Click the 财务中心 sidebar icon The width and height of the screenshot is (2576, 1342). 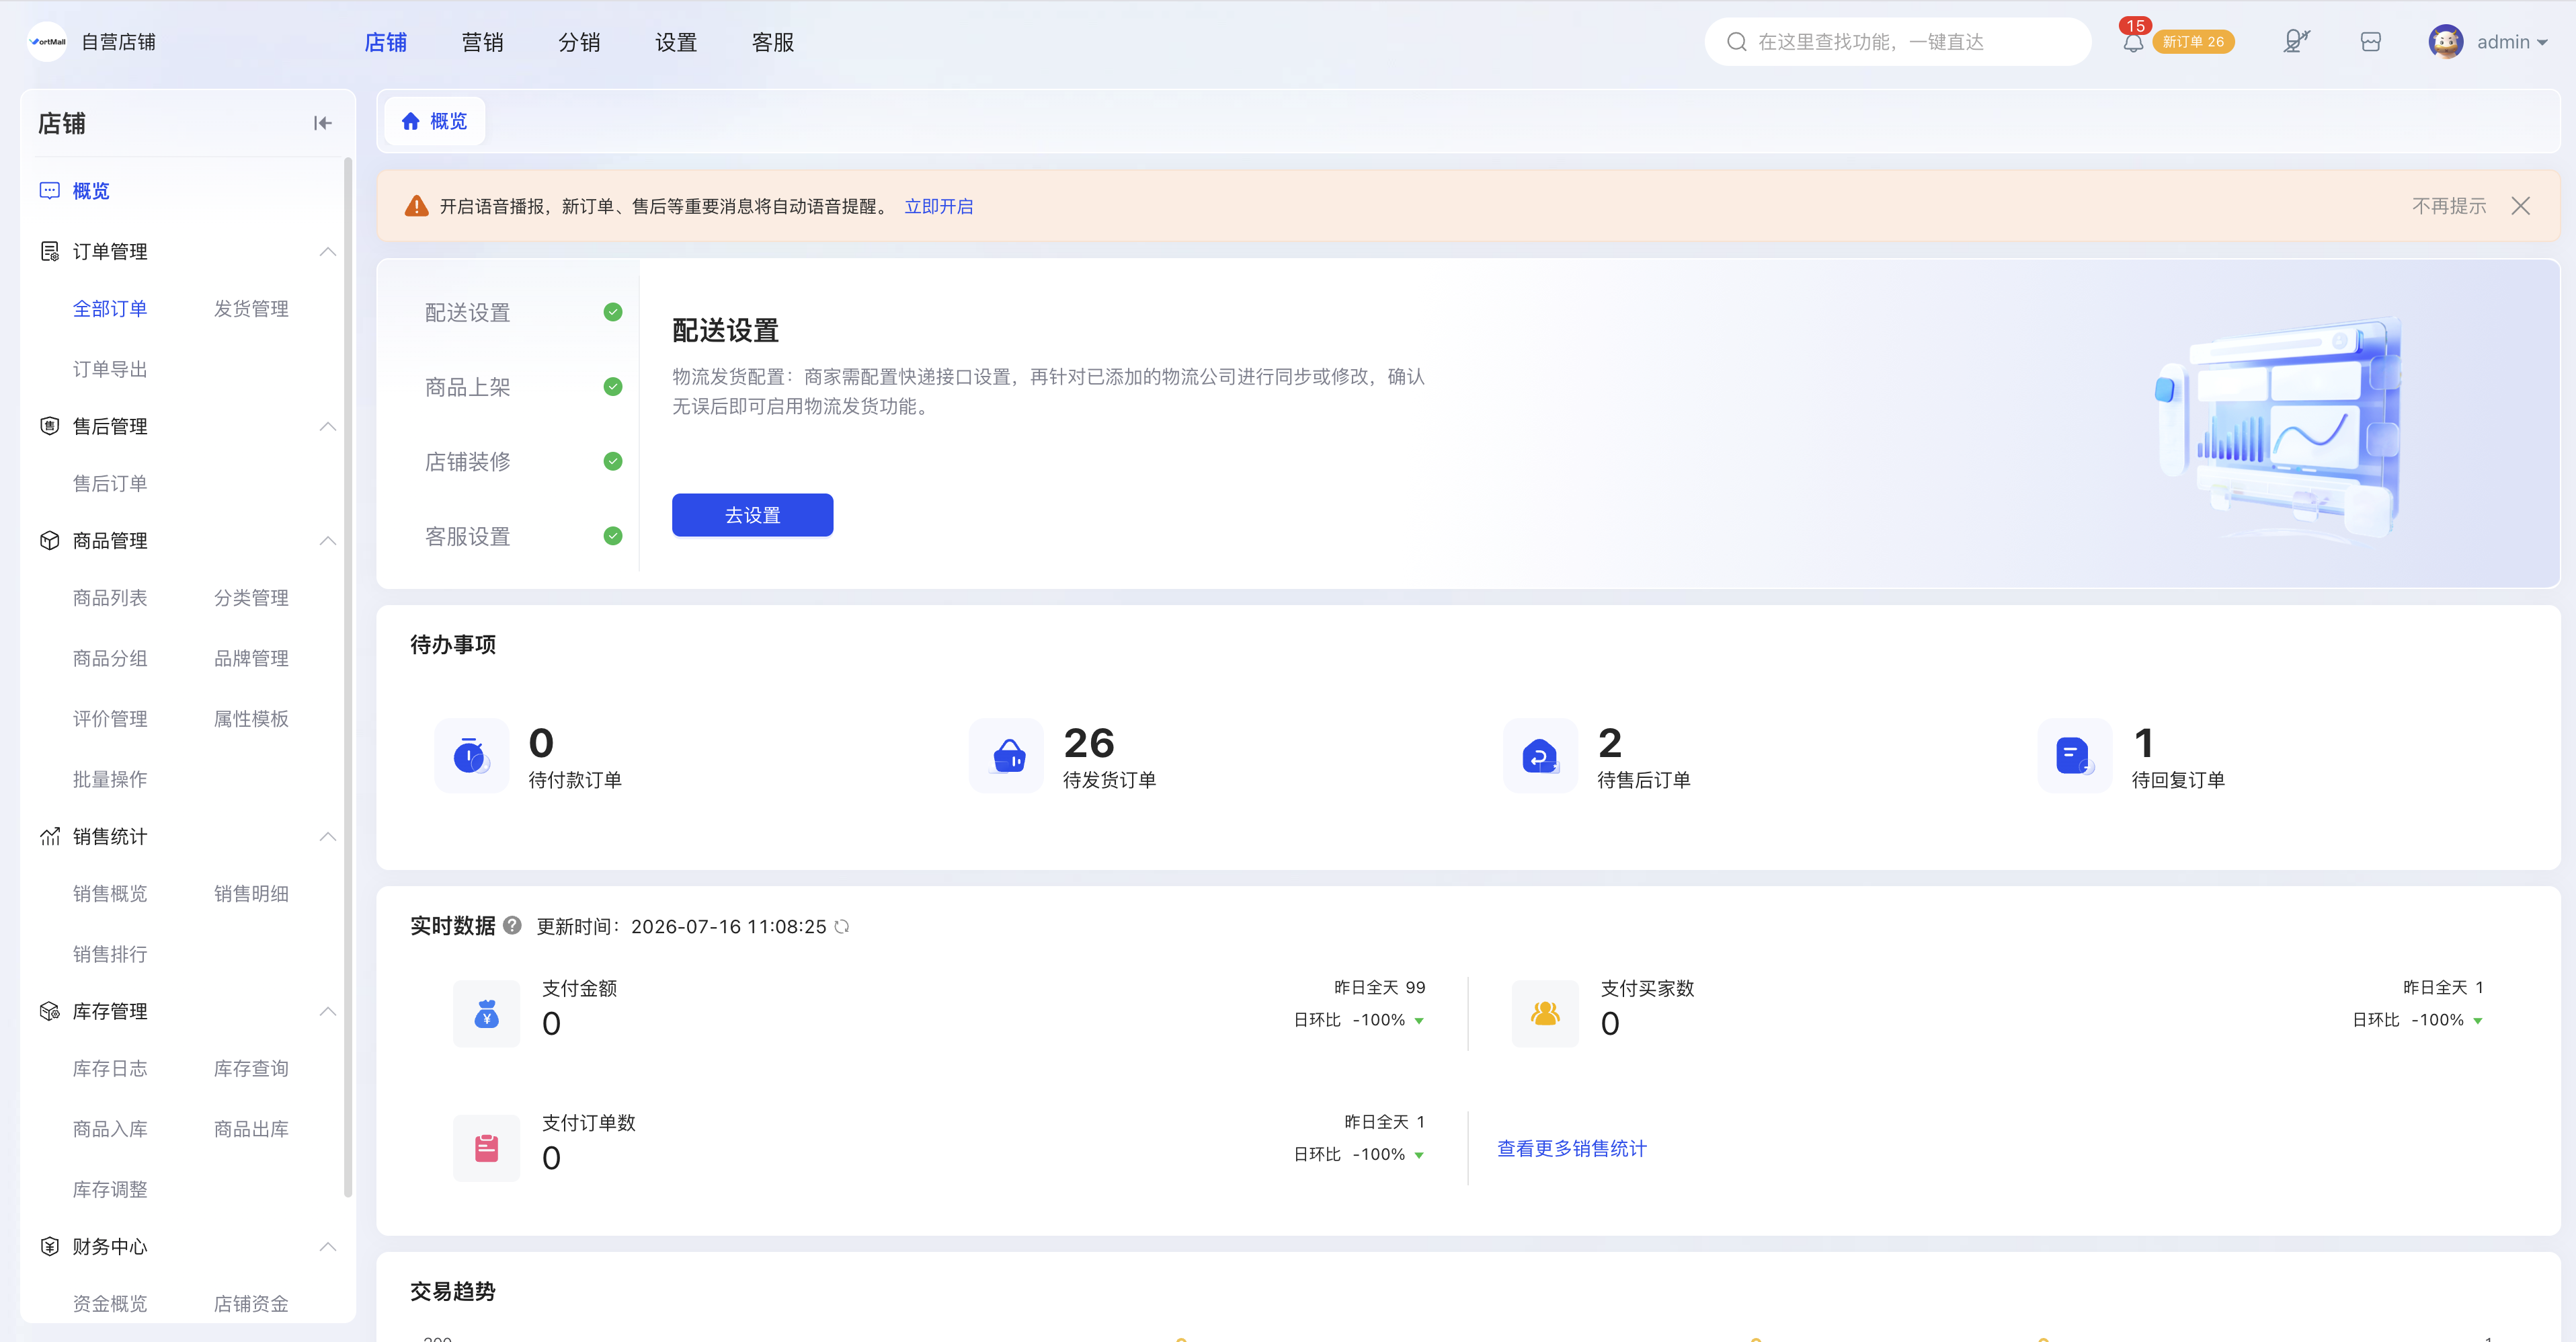pos(49,1246)
